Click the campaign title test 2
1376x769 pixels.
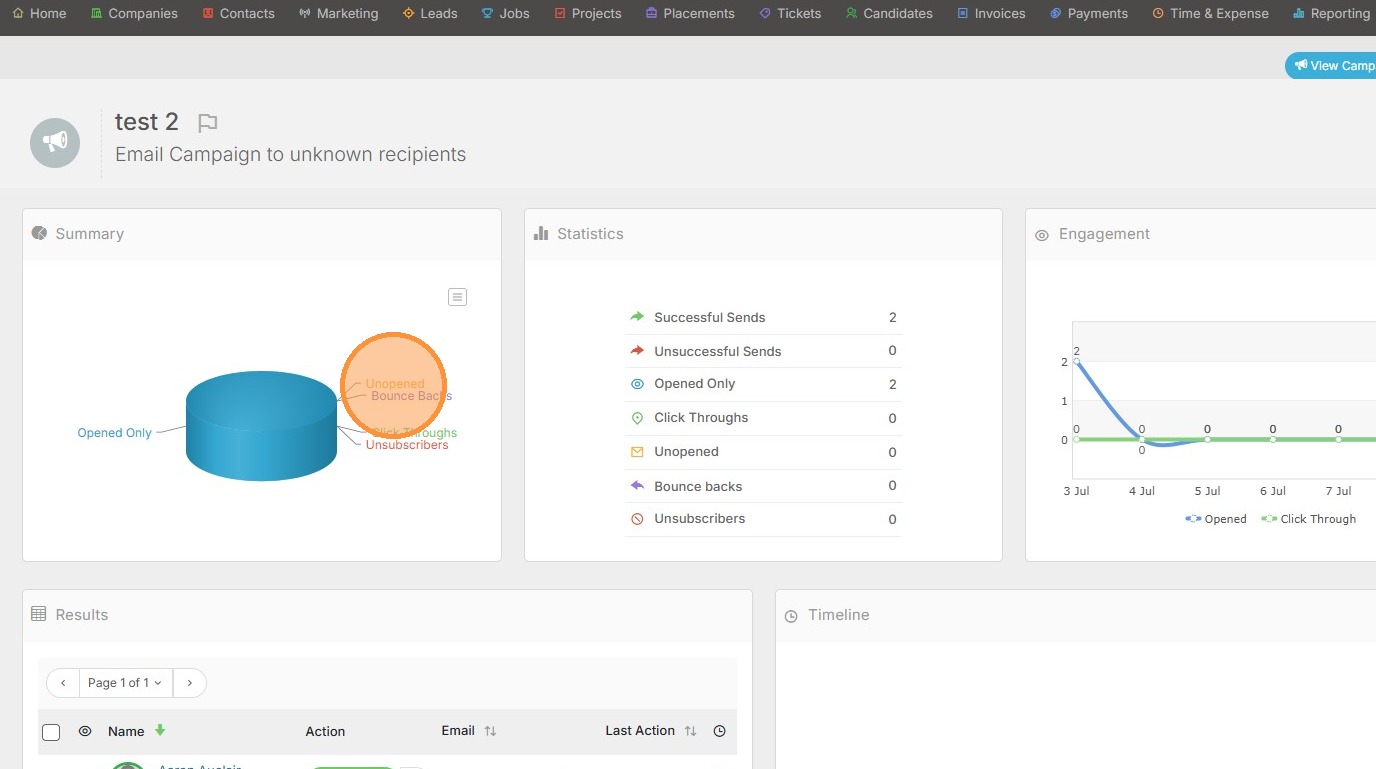click(147, 122)
